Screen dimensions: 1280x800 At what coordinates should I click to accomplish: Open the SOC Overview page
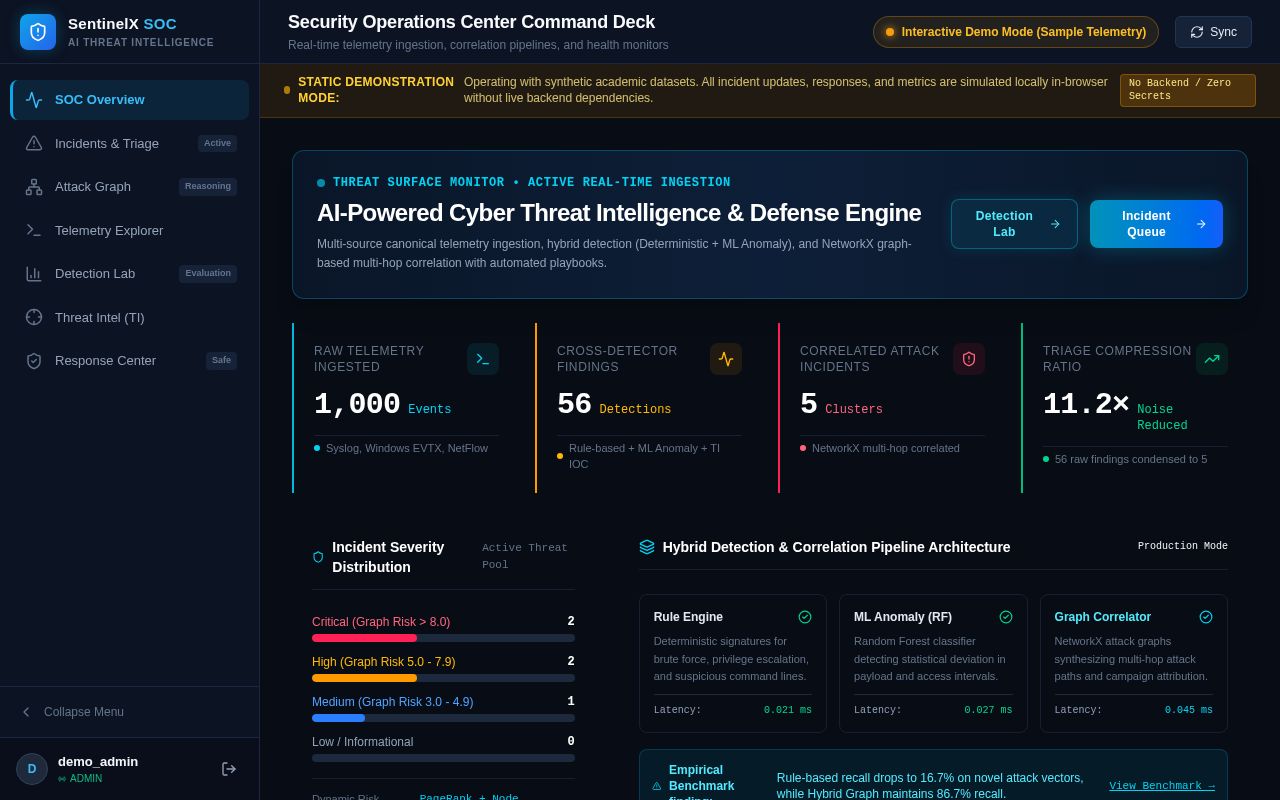coord(130,100)
